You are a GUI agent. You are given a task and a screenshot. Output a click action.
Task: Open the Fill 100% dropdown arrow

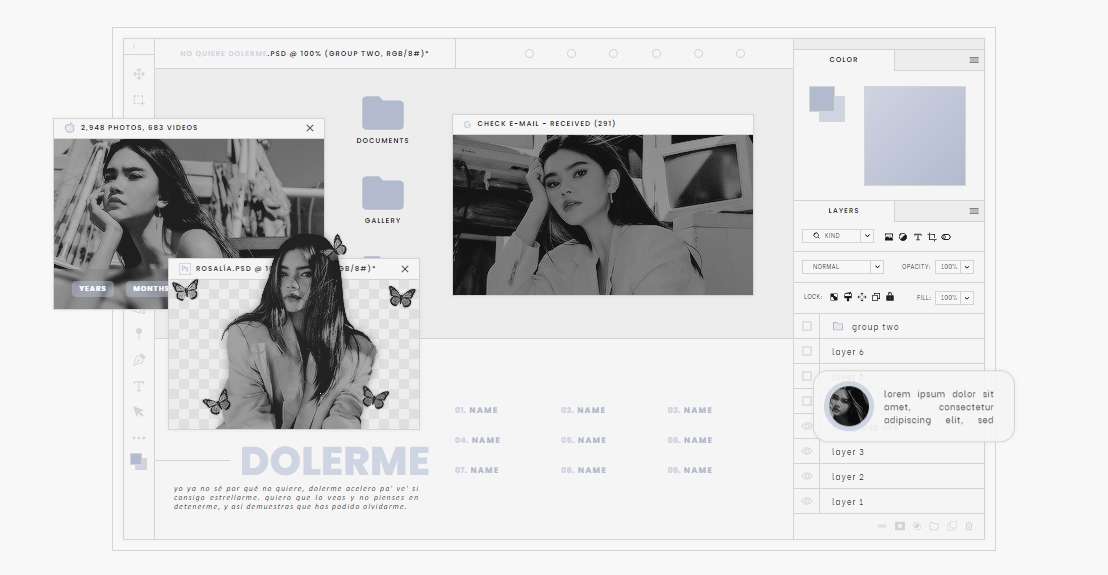(967, 297)
